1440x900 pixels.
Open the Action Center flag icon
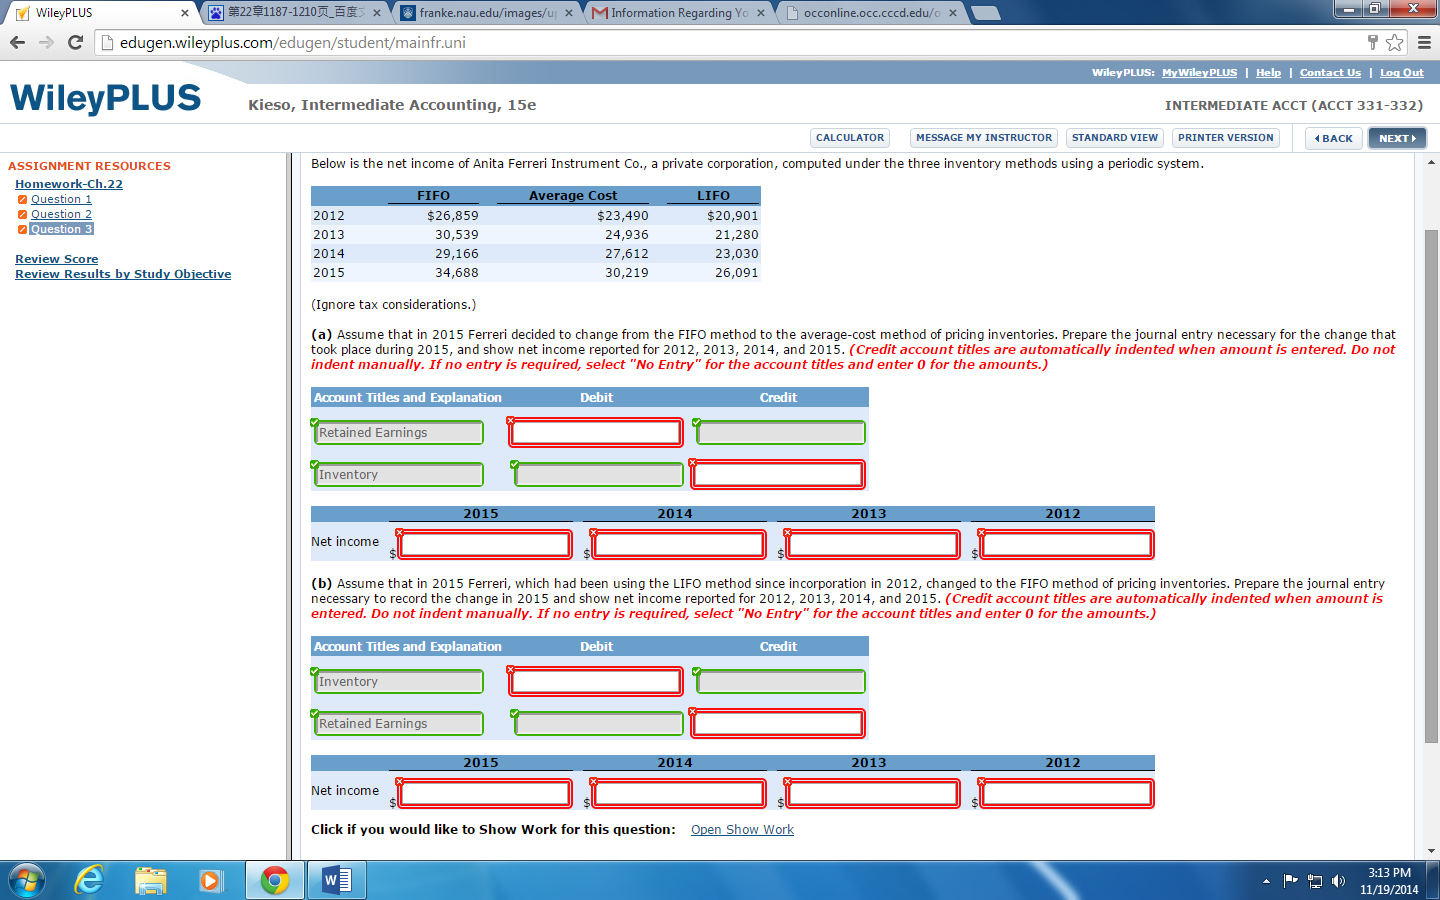pos(1290,881)
